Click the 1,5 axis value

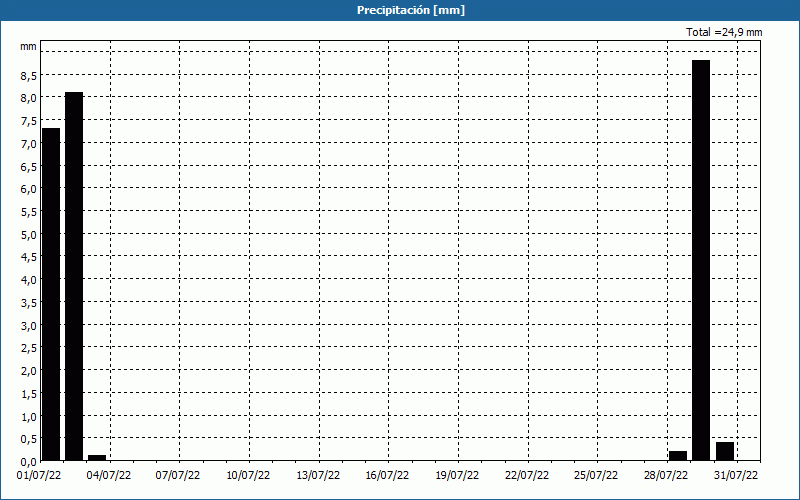point(29,394)
